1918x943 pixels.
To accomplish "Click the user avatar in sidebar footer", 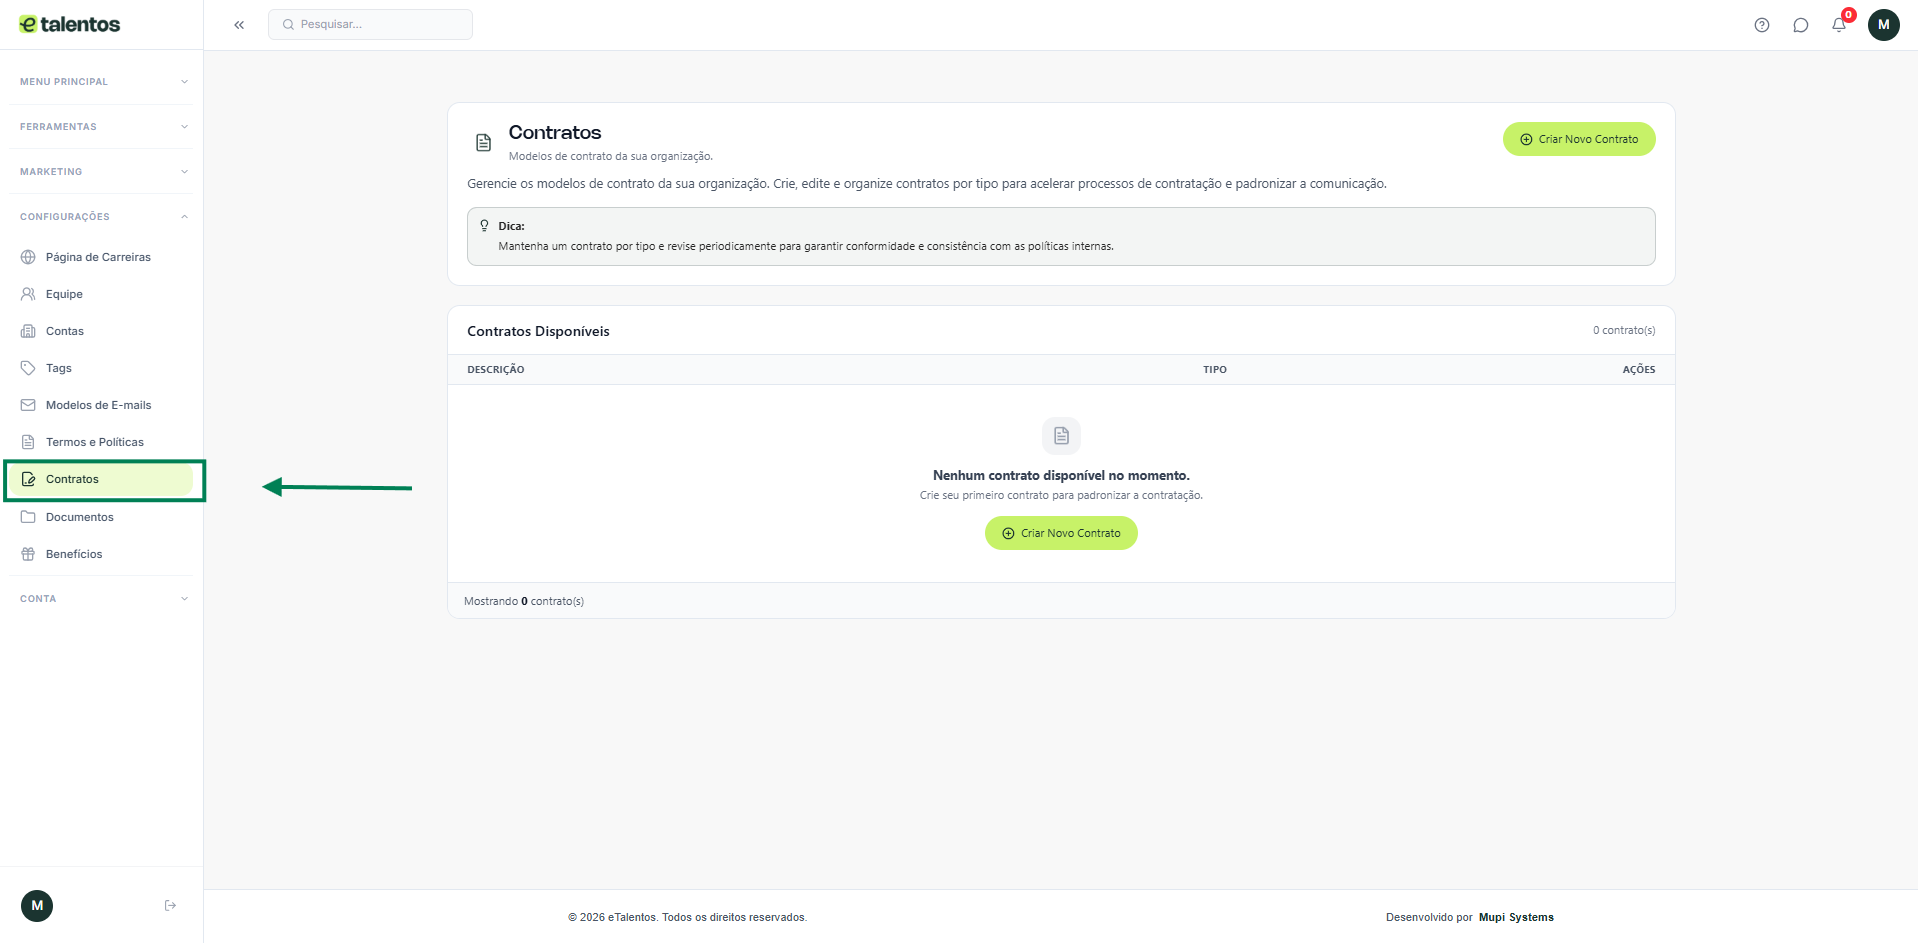I will coord(37,906).
